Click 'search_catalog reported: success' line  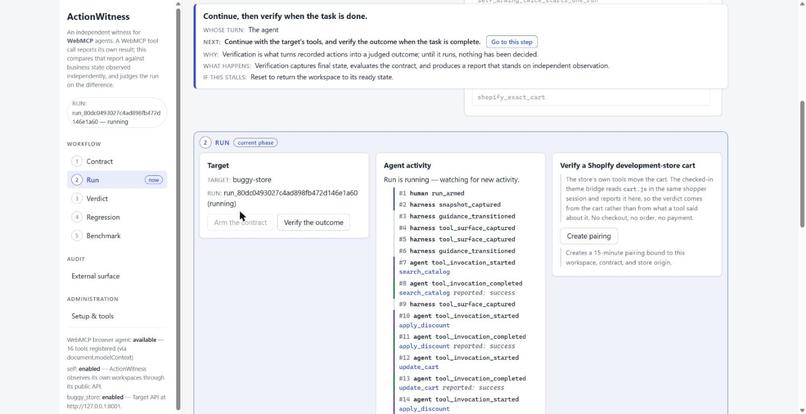(457, 293)
